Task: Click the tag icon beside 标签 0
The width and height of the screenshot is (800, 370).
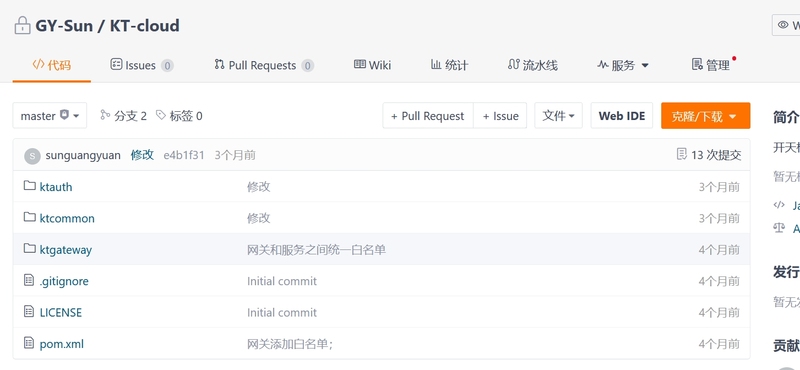Action: coord(161,115)
